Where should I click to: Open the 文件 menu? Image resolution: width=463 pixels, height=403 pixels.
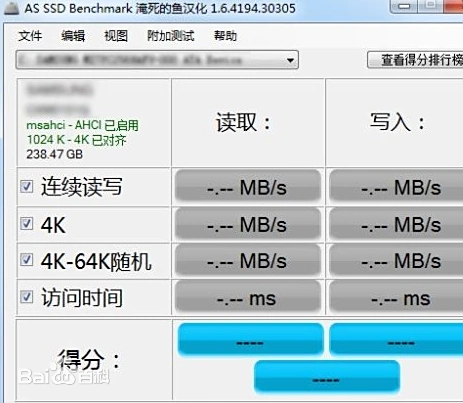pos(30,35)
